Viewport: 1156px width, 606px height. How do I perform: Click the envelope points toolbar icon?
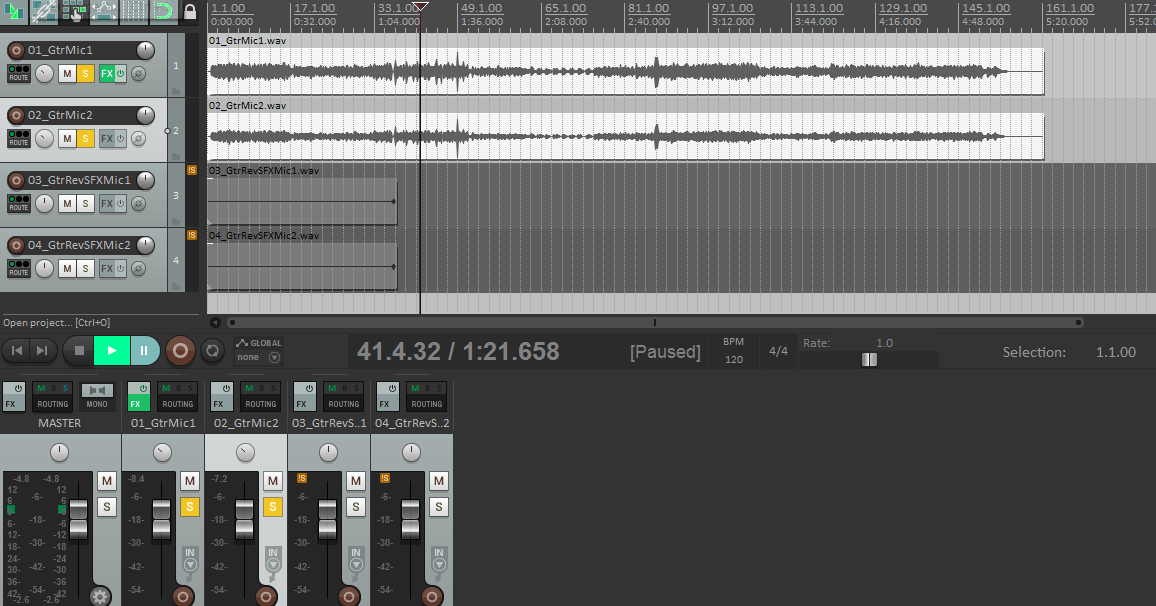(x=103, y=13)
